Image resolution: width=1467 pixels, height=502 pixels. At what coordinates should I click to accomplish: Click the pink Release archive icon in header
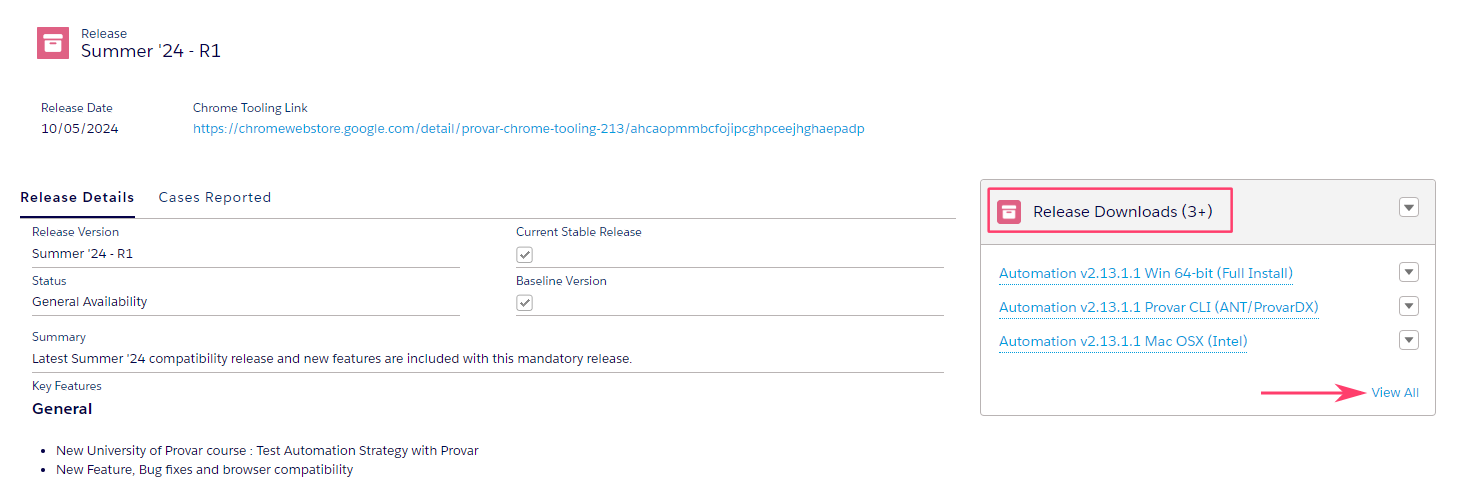click(x=53, y=43)
